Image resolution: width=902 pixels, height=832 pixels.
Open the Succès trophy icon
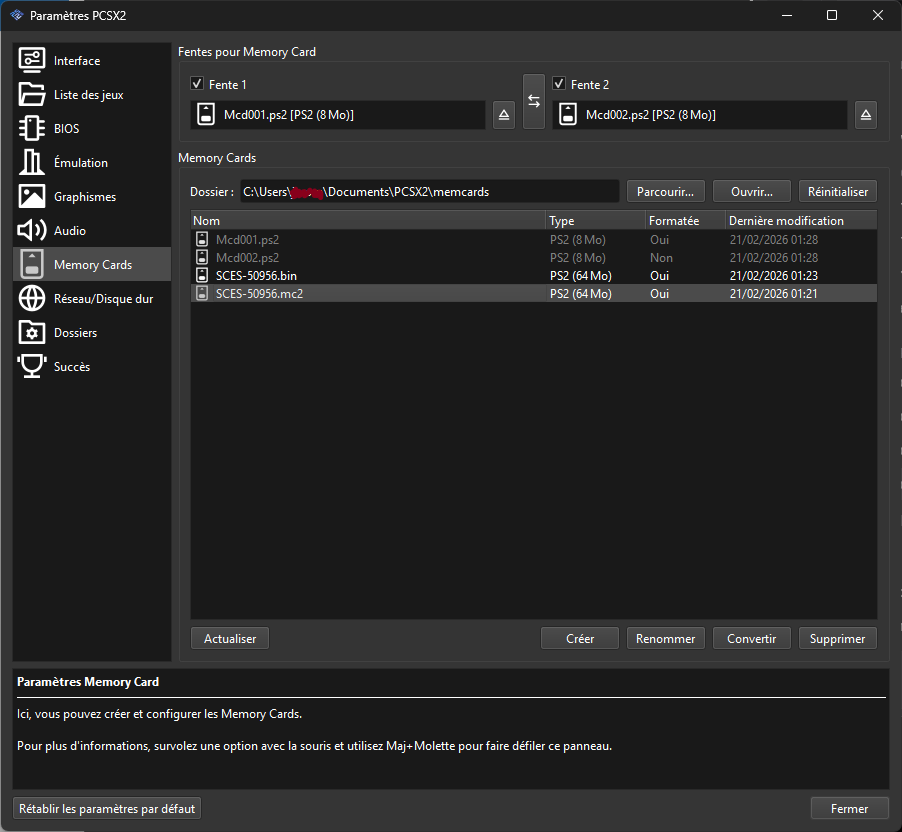point(32,367)
